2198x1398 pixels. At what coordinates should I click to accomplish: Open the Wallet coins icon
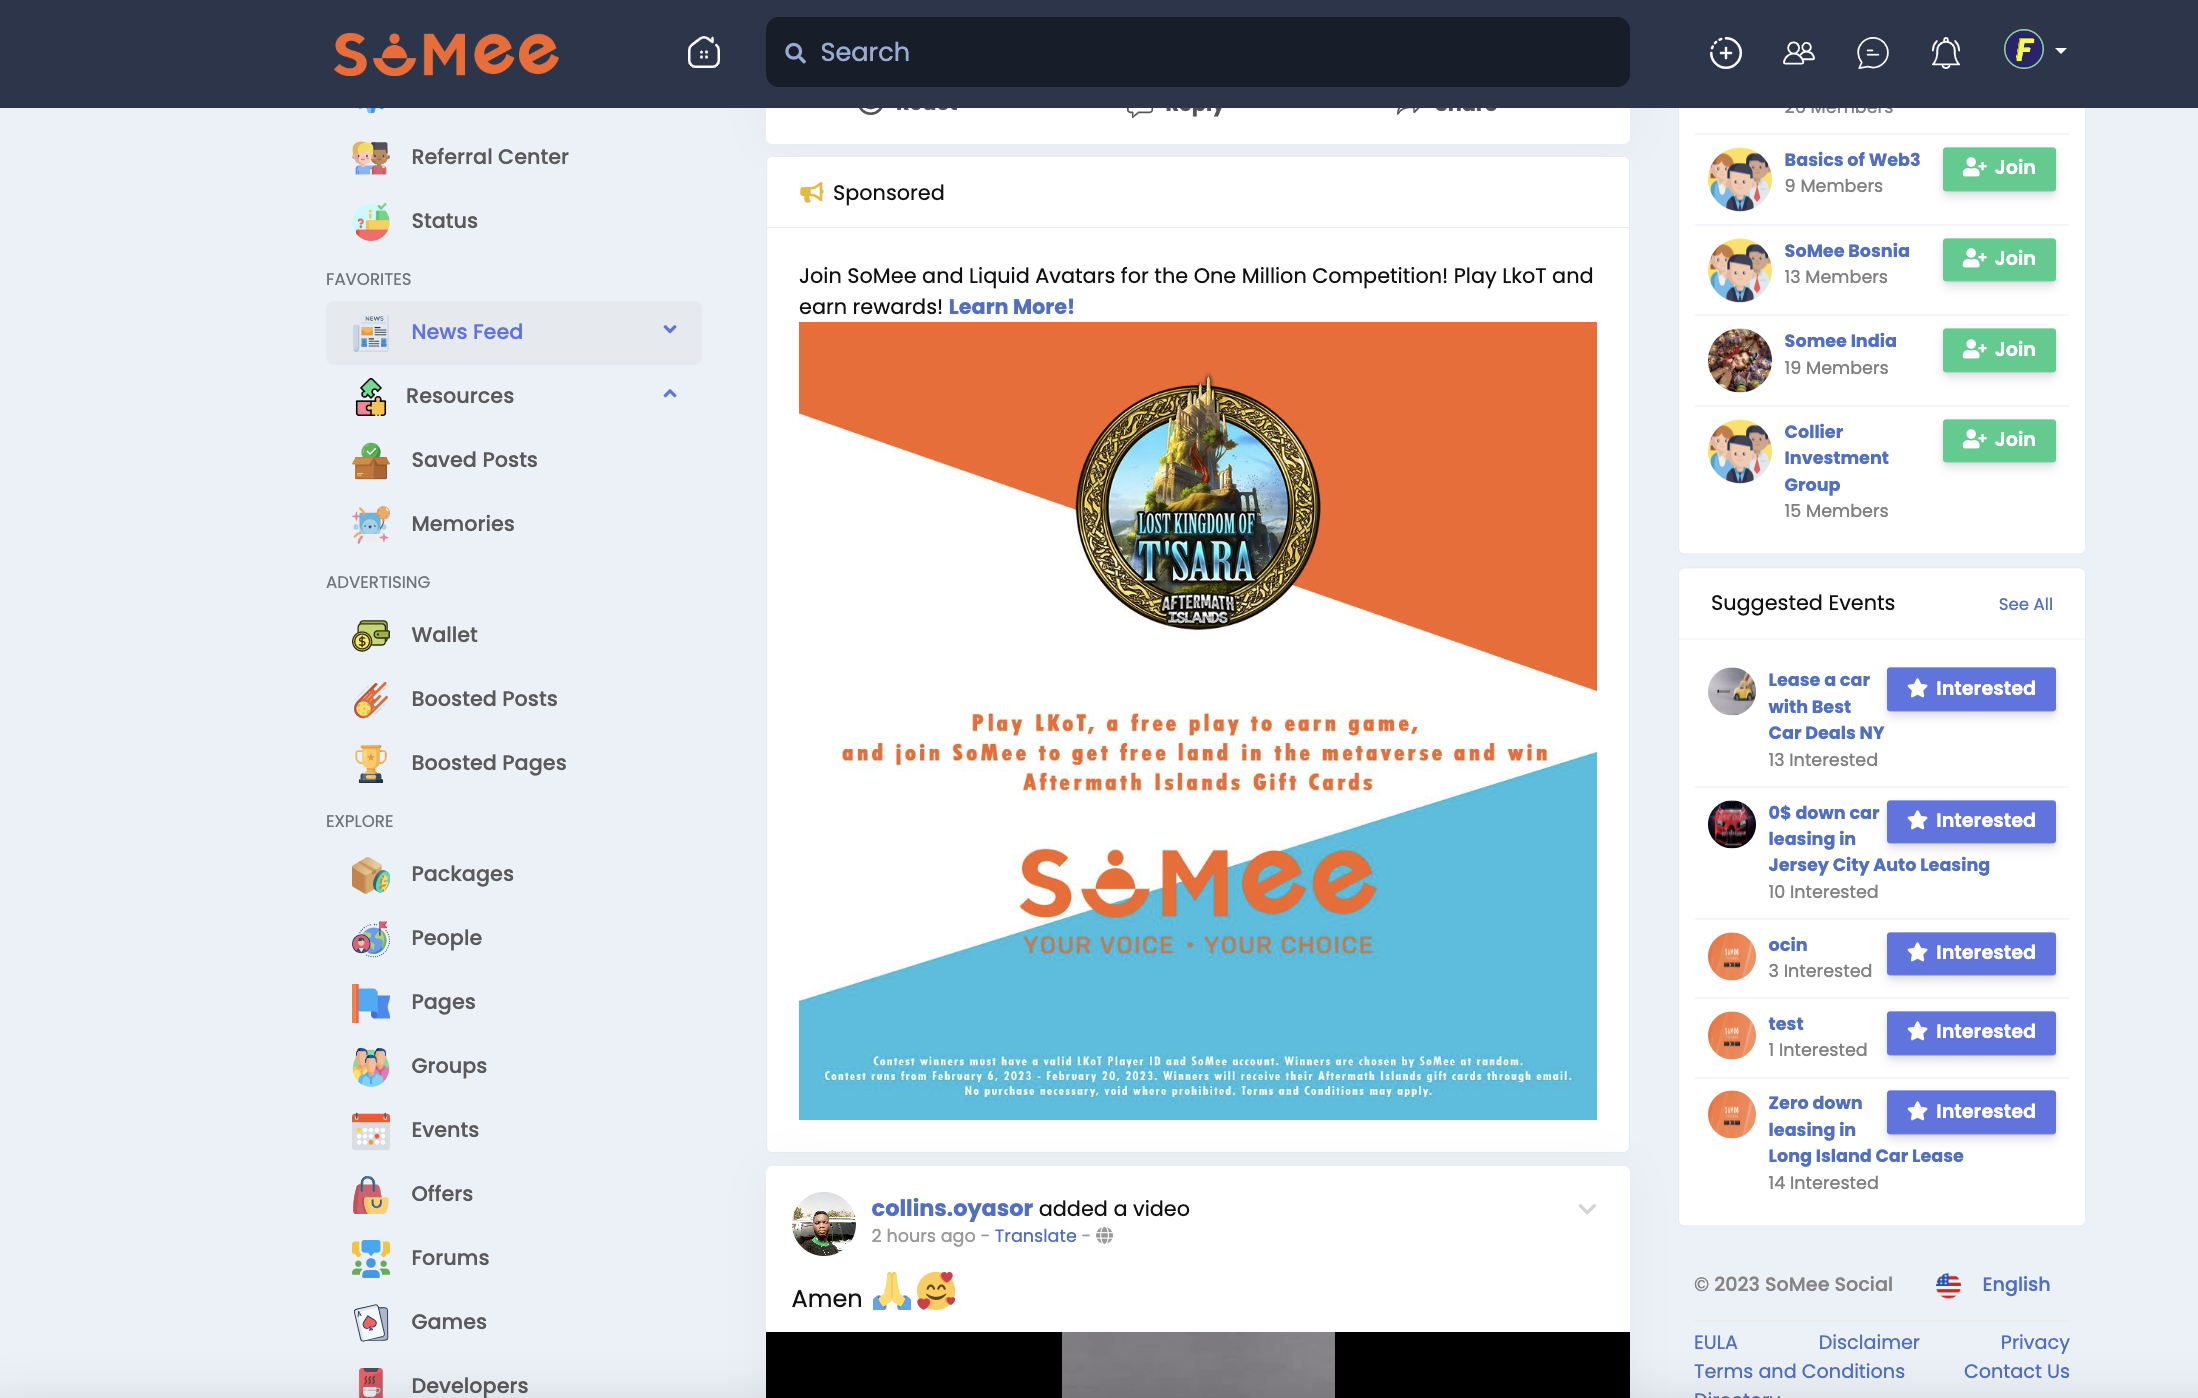coord(371,635)
